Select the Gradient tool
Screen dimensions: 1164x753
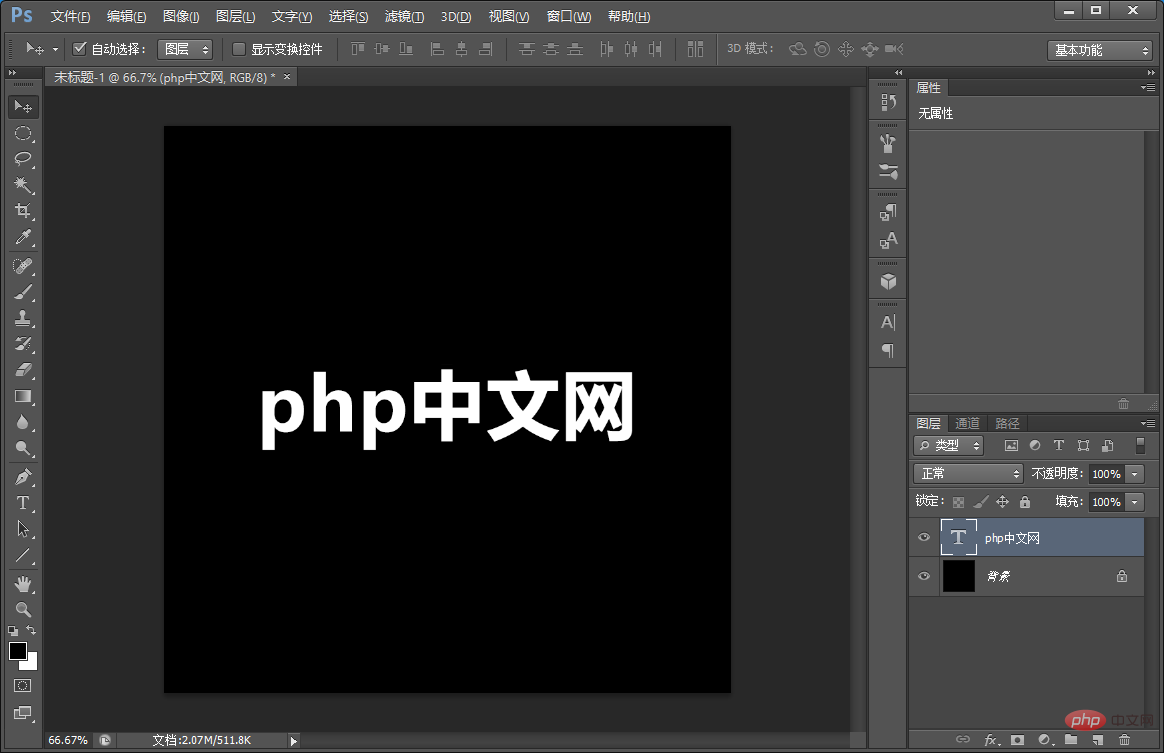tap(23, 396)
